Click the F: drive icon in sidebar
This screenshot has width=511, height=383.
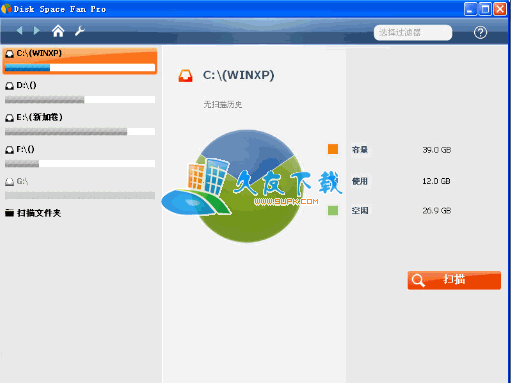coord(10,150)
